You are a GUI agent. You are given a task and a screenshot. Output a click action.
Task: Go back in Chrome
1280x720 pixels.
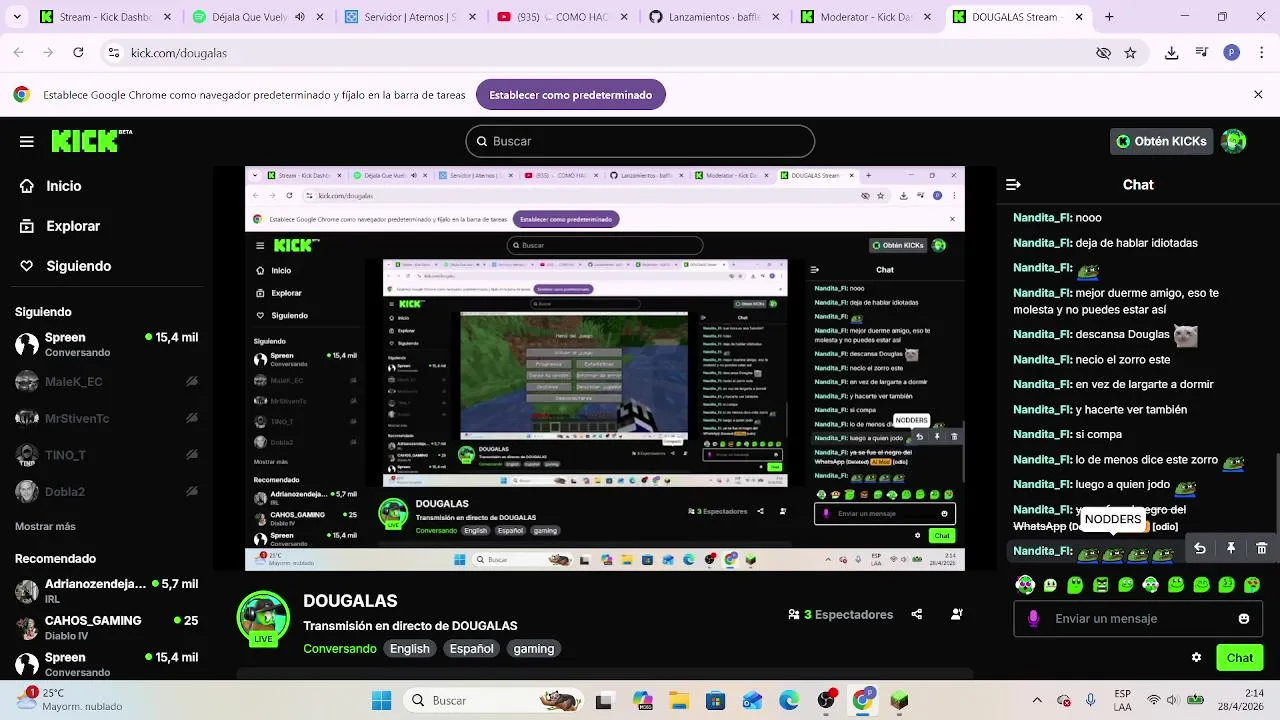(x=19, y=53)
